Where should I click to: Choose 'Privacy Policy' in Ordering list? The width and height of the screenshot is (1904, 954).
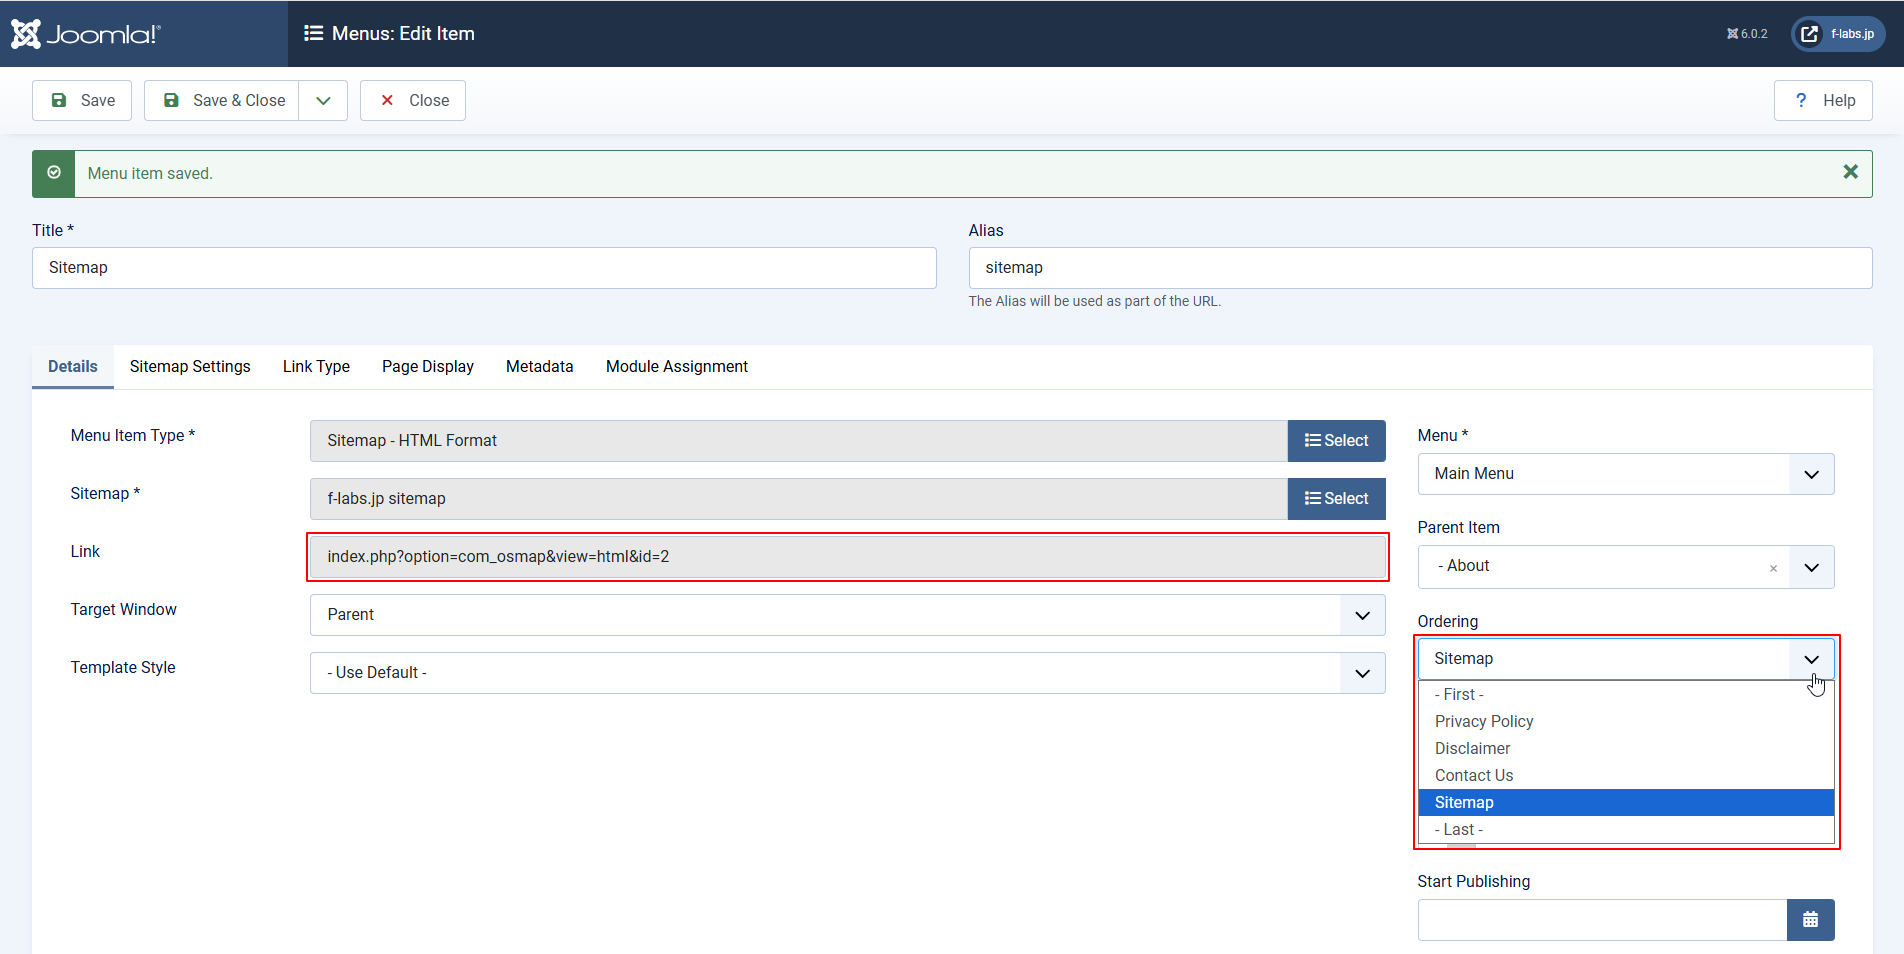click(1484, 722)
